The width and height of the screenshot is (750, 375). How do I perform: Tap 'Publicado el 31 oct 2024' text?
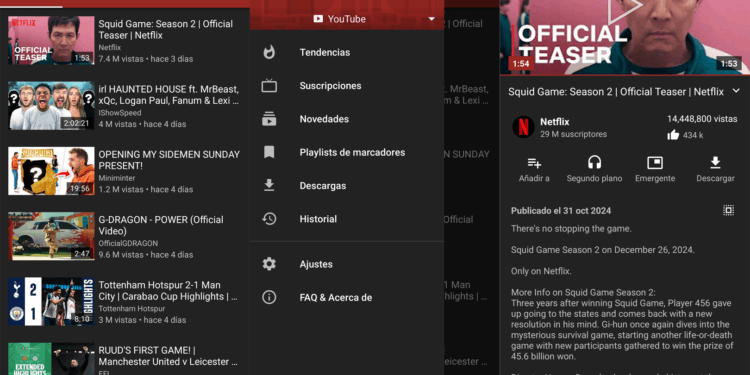click(561, 211)
